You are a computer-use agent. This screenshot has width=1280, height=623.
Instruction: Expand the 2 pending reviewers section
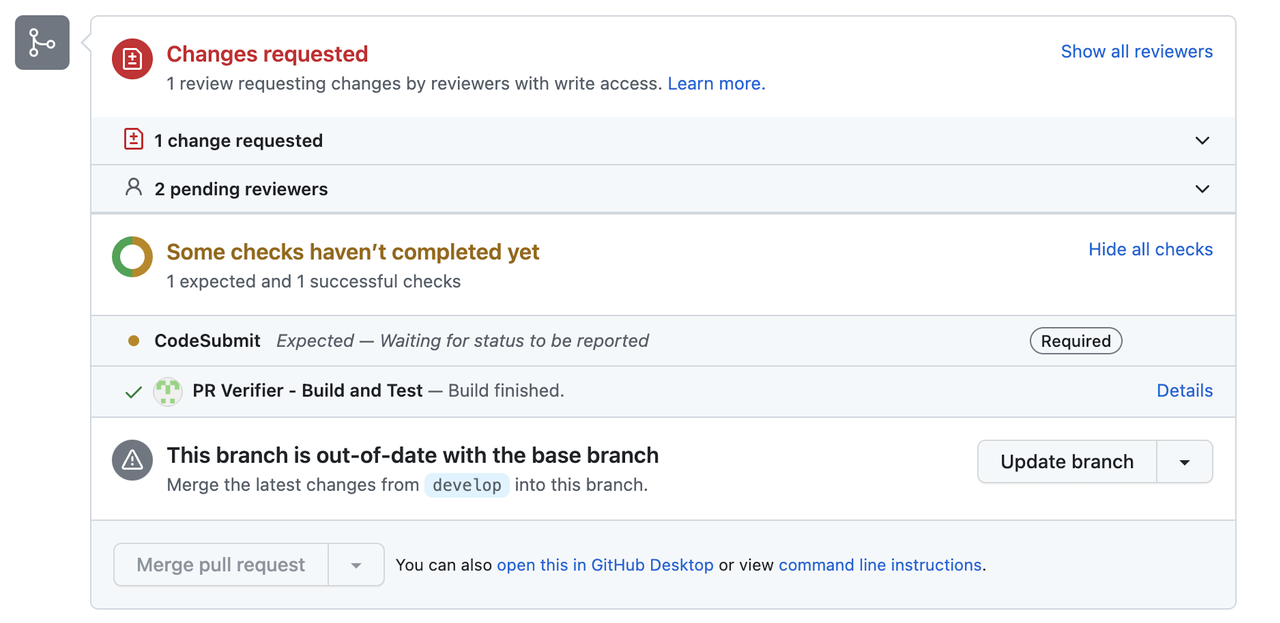(1202, 189)
